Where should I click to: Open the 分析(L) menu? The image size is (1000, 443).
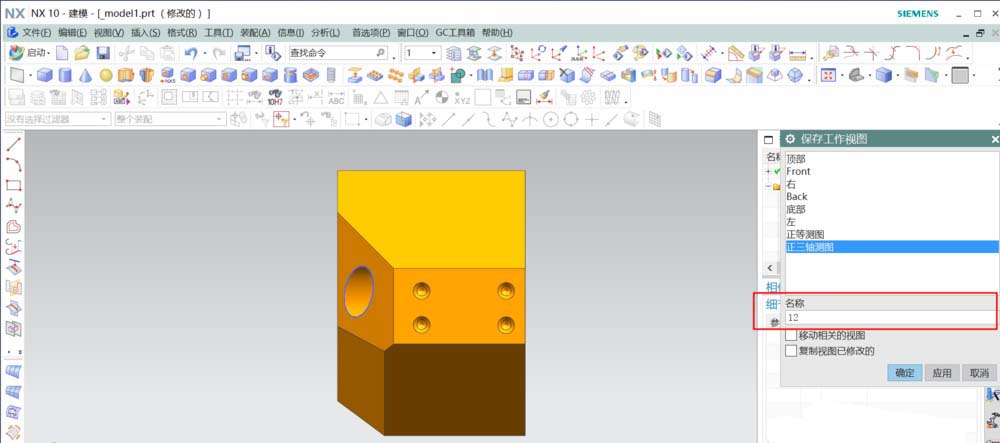[325, 33]
